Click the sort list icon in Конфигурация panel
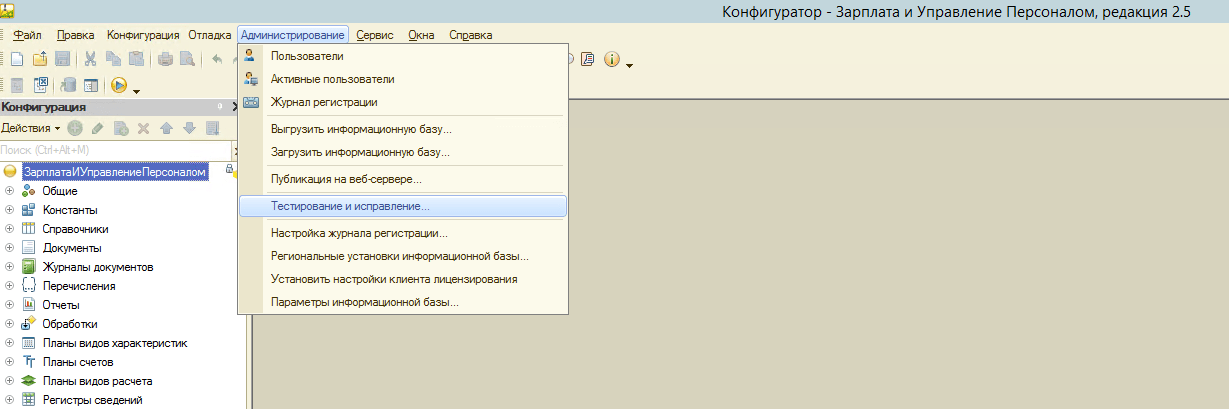1229x409 pixels. coord(211,128)
